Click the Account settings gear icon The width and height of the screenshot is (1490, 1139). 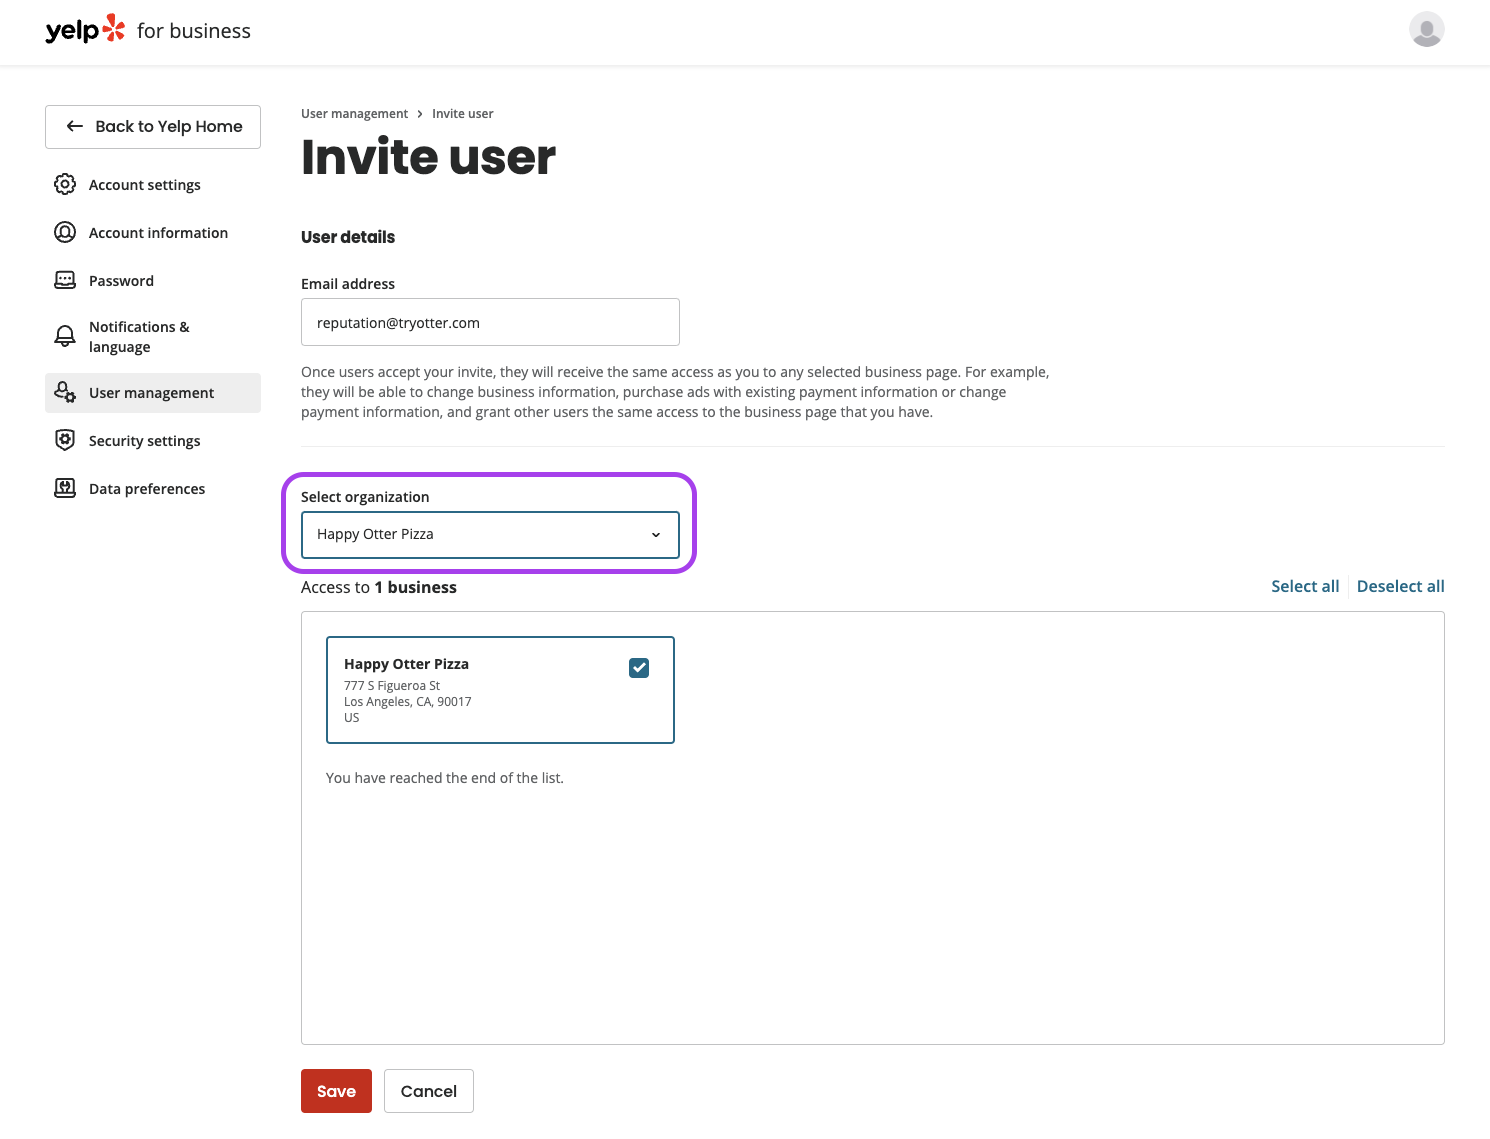tap(65, 184)
